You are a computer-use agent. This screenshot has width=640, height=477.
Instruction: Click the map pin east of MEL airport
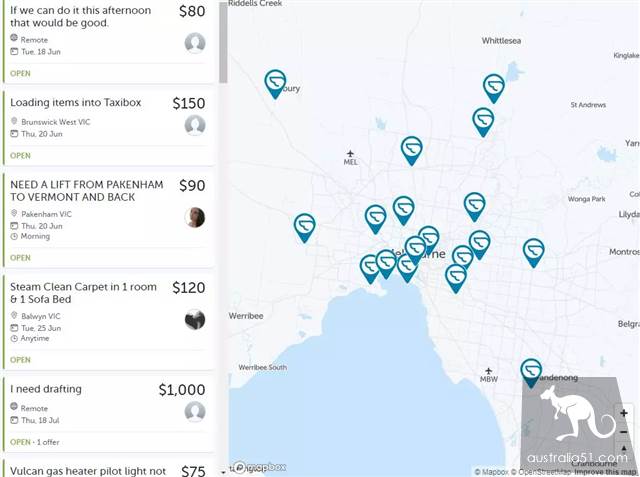coord(412,149)
